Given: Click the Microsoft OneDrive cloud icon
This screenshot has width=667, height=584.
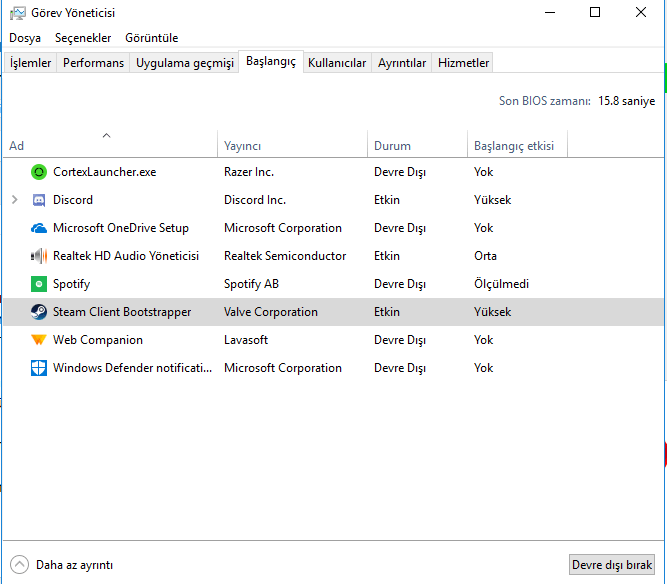Looking at the screenshot, I should 39,228.
